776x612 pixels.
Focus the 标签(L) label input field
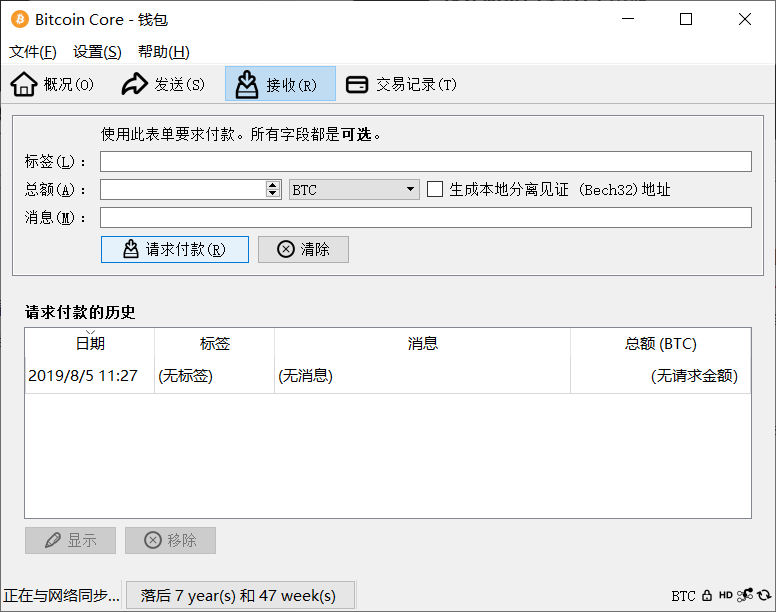tap(426, 162)
